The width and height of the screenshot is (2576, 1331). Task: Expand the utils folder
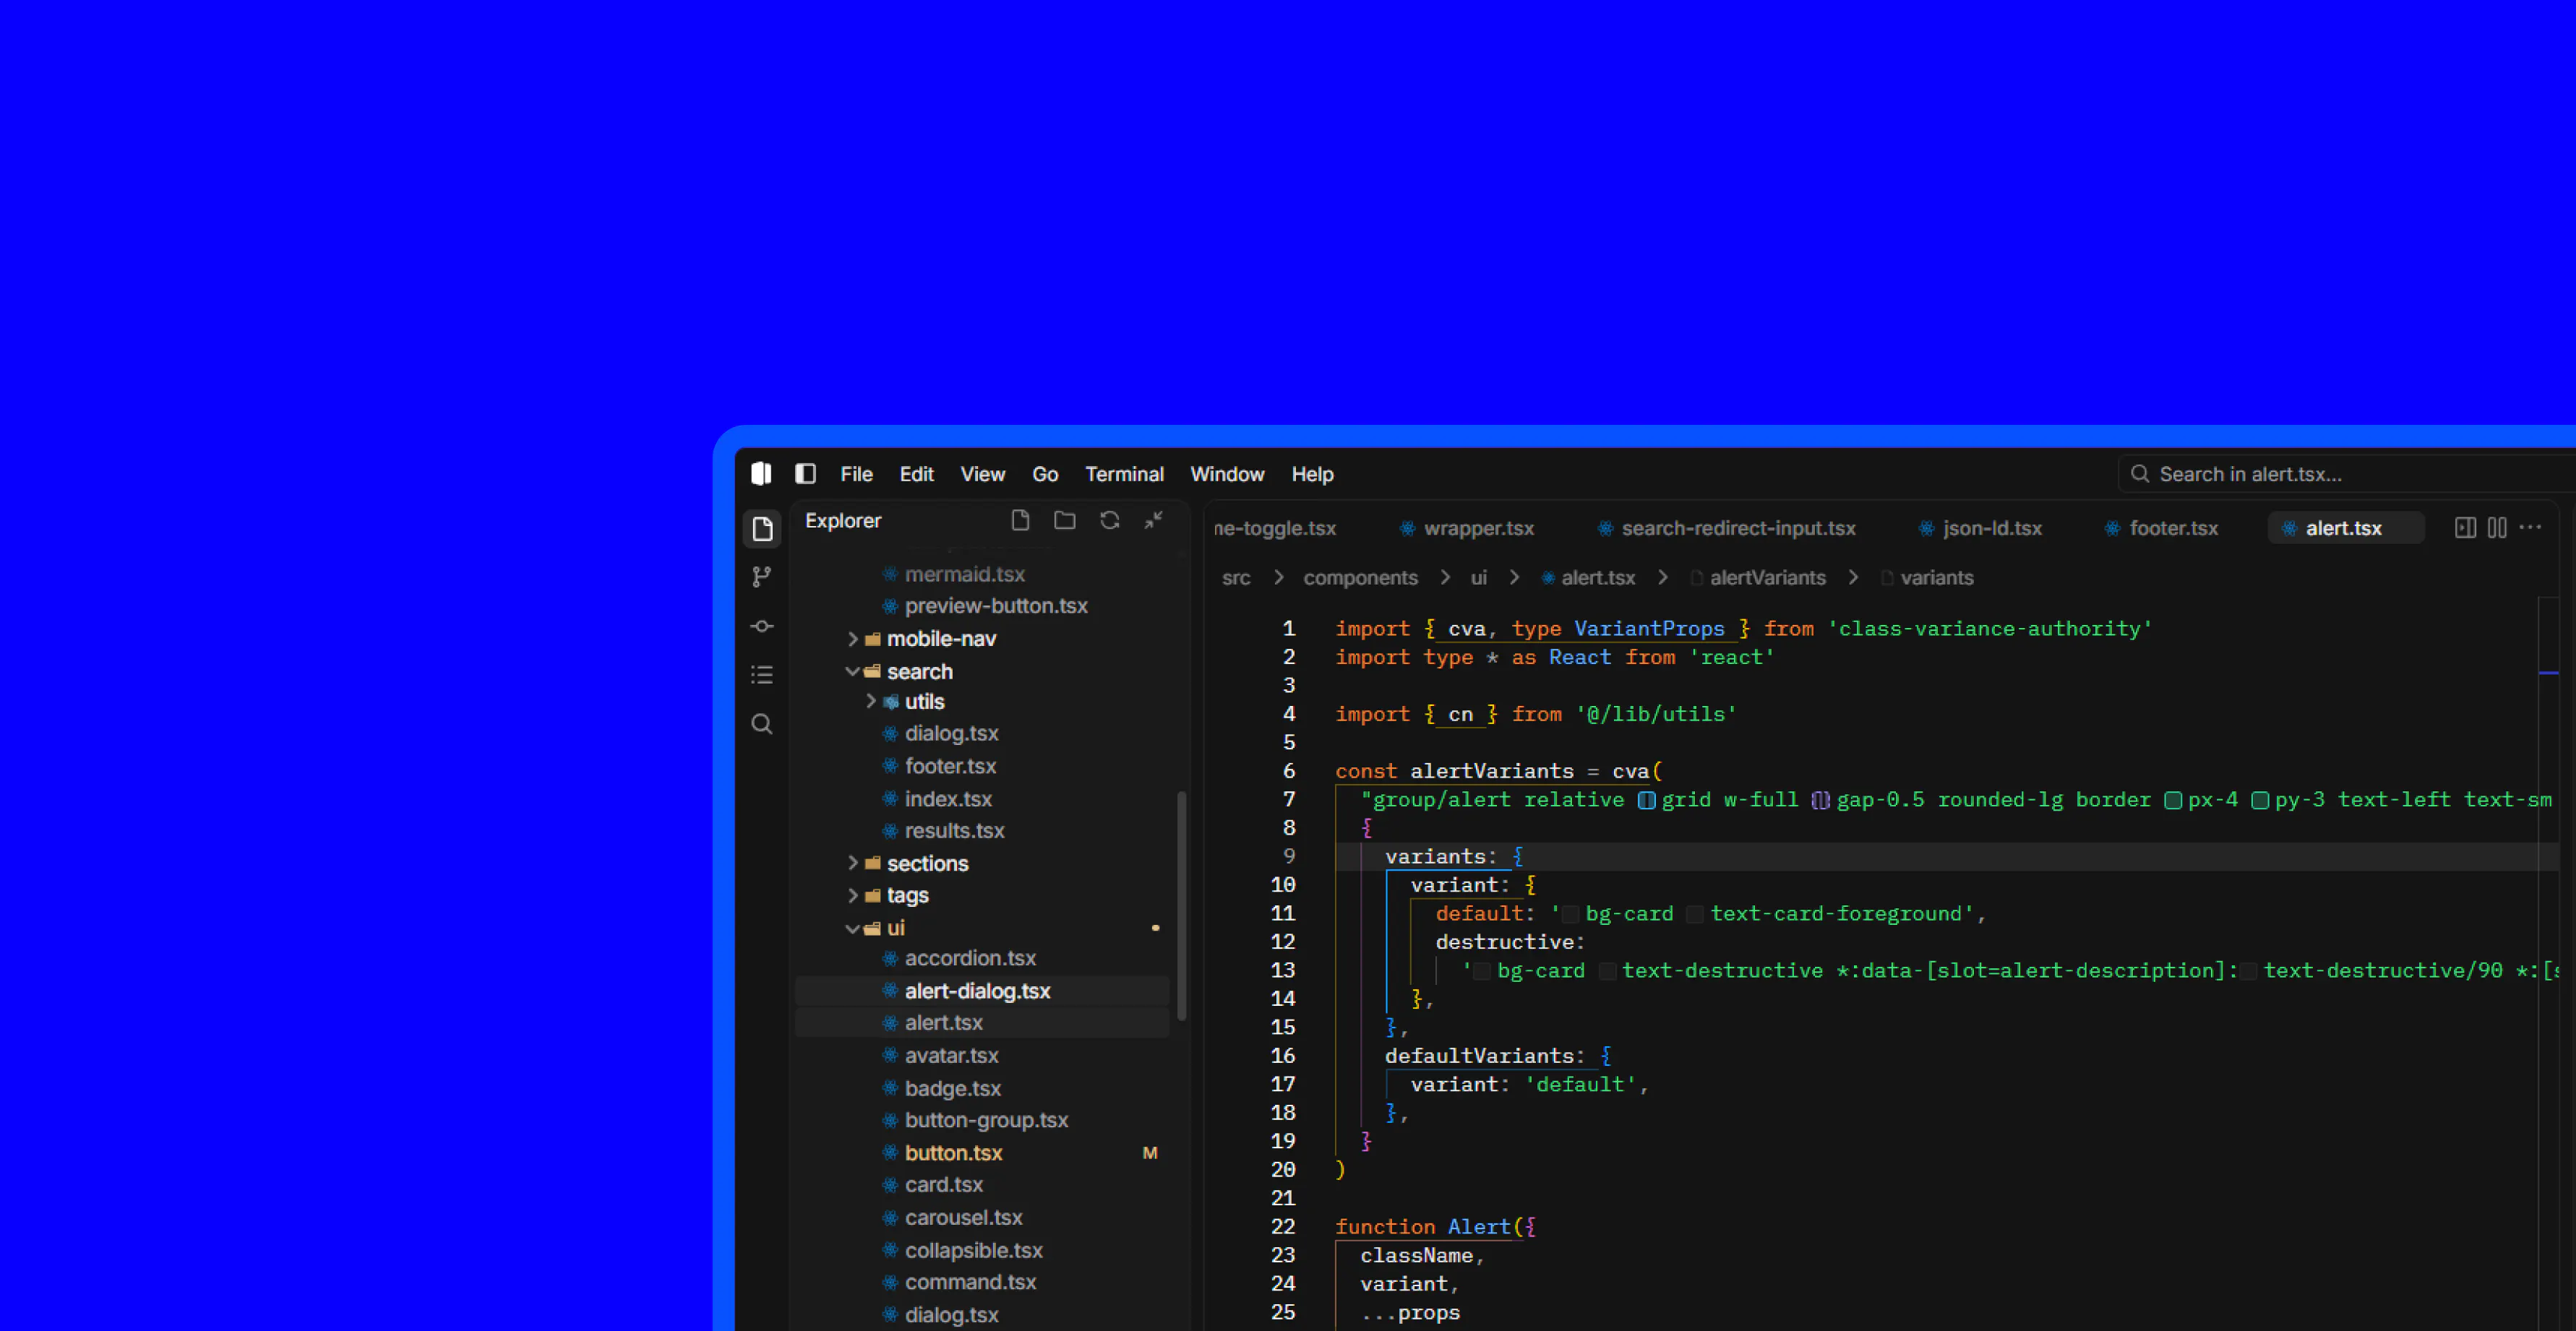tap(871, 701)
